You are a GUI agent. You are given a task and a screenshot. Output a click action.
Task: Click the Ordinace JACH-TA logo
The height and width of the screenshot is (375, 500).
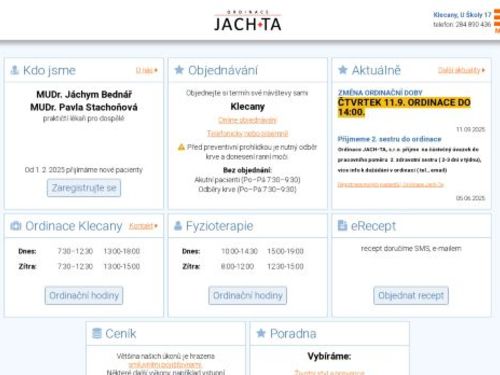248,21
